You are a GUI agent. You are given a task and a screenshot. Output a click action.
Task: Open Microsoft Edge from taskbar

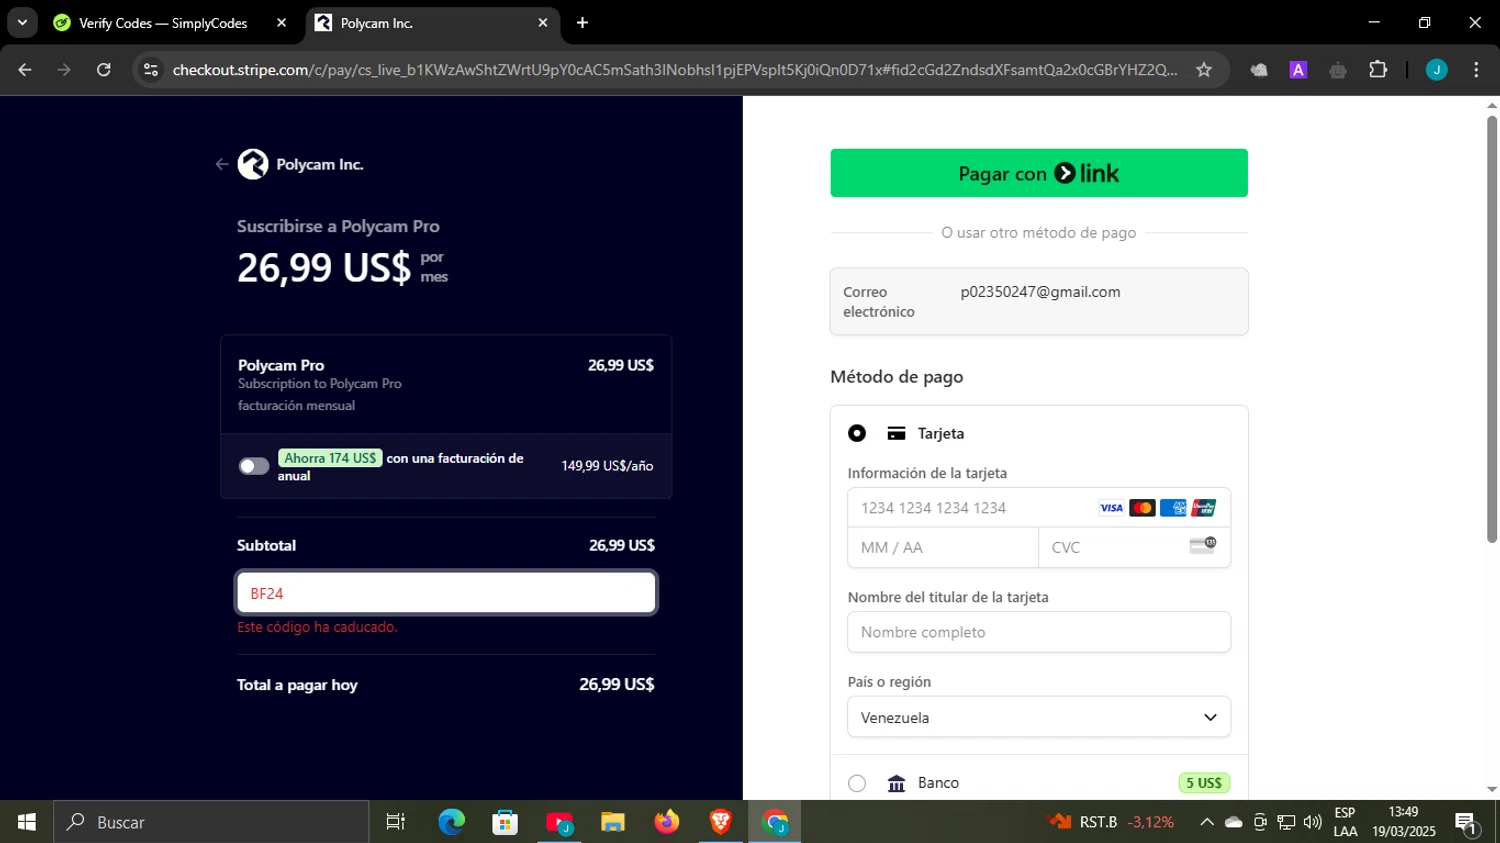click(x=451, y=822)
